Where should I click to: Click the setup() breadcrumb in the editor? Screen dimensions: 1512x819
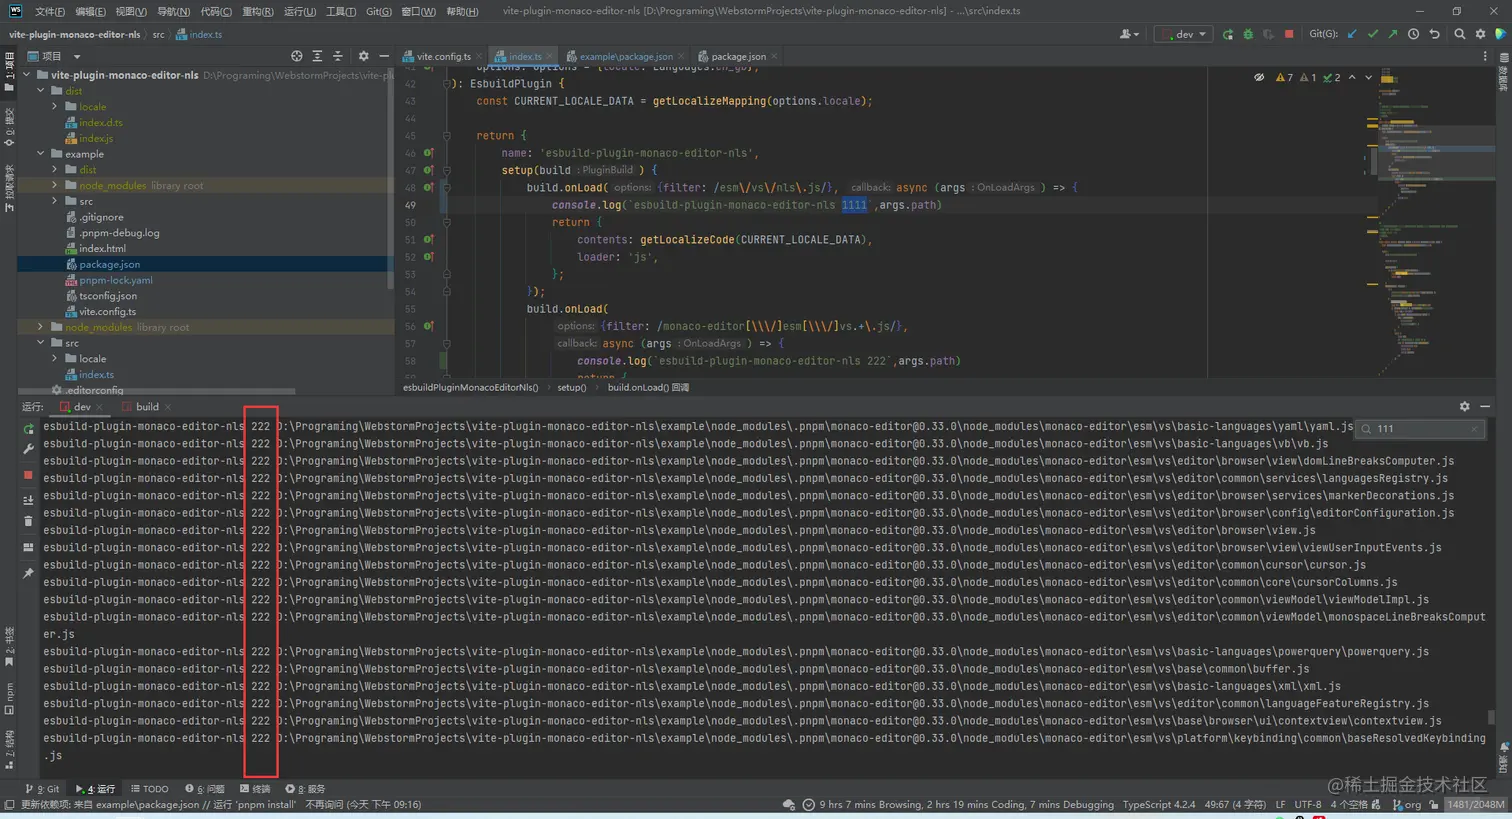(572, 388)
